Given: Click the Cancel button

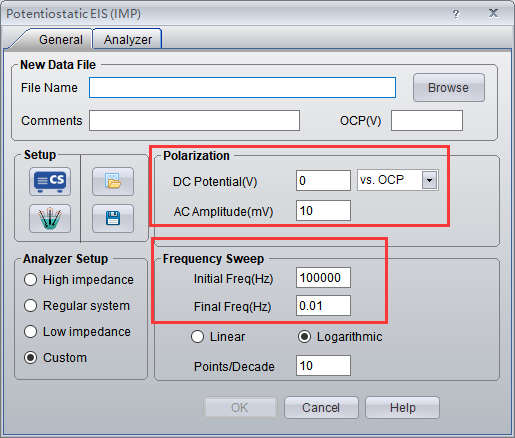Looking at the screenshot, I should tap(321, 408).
